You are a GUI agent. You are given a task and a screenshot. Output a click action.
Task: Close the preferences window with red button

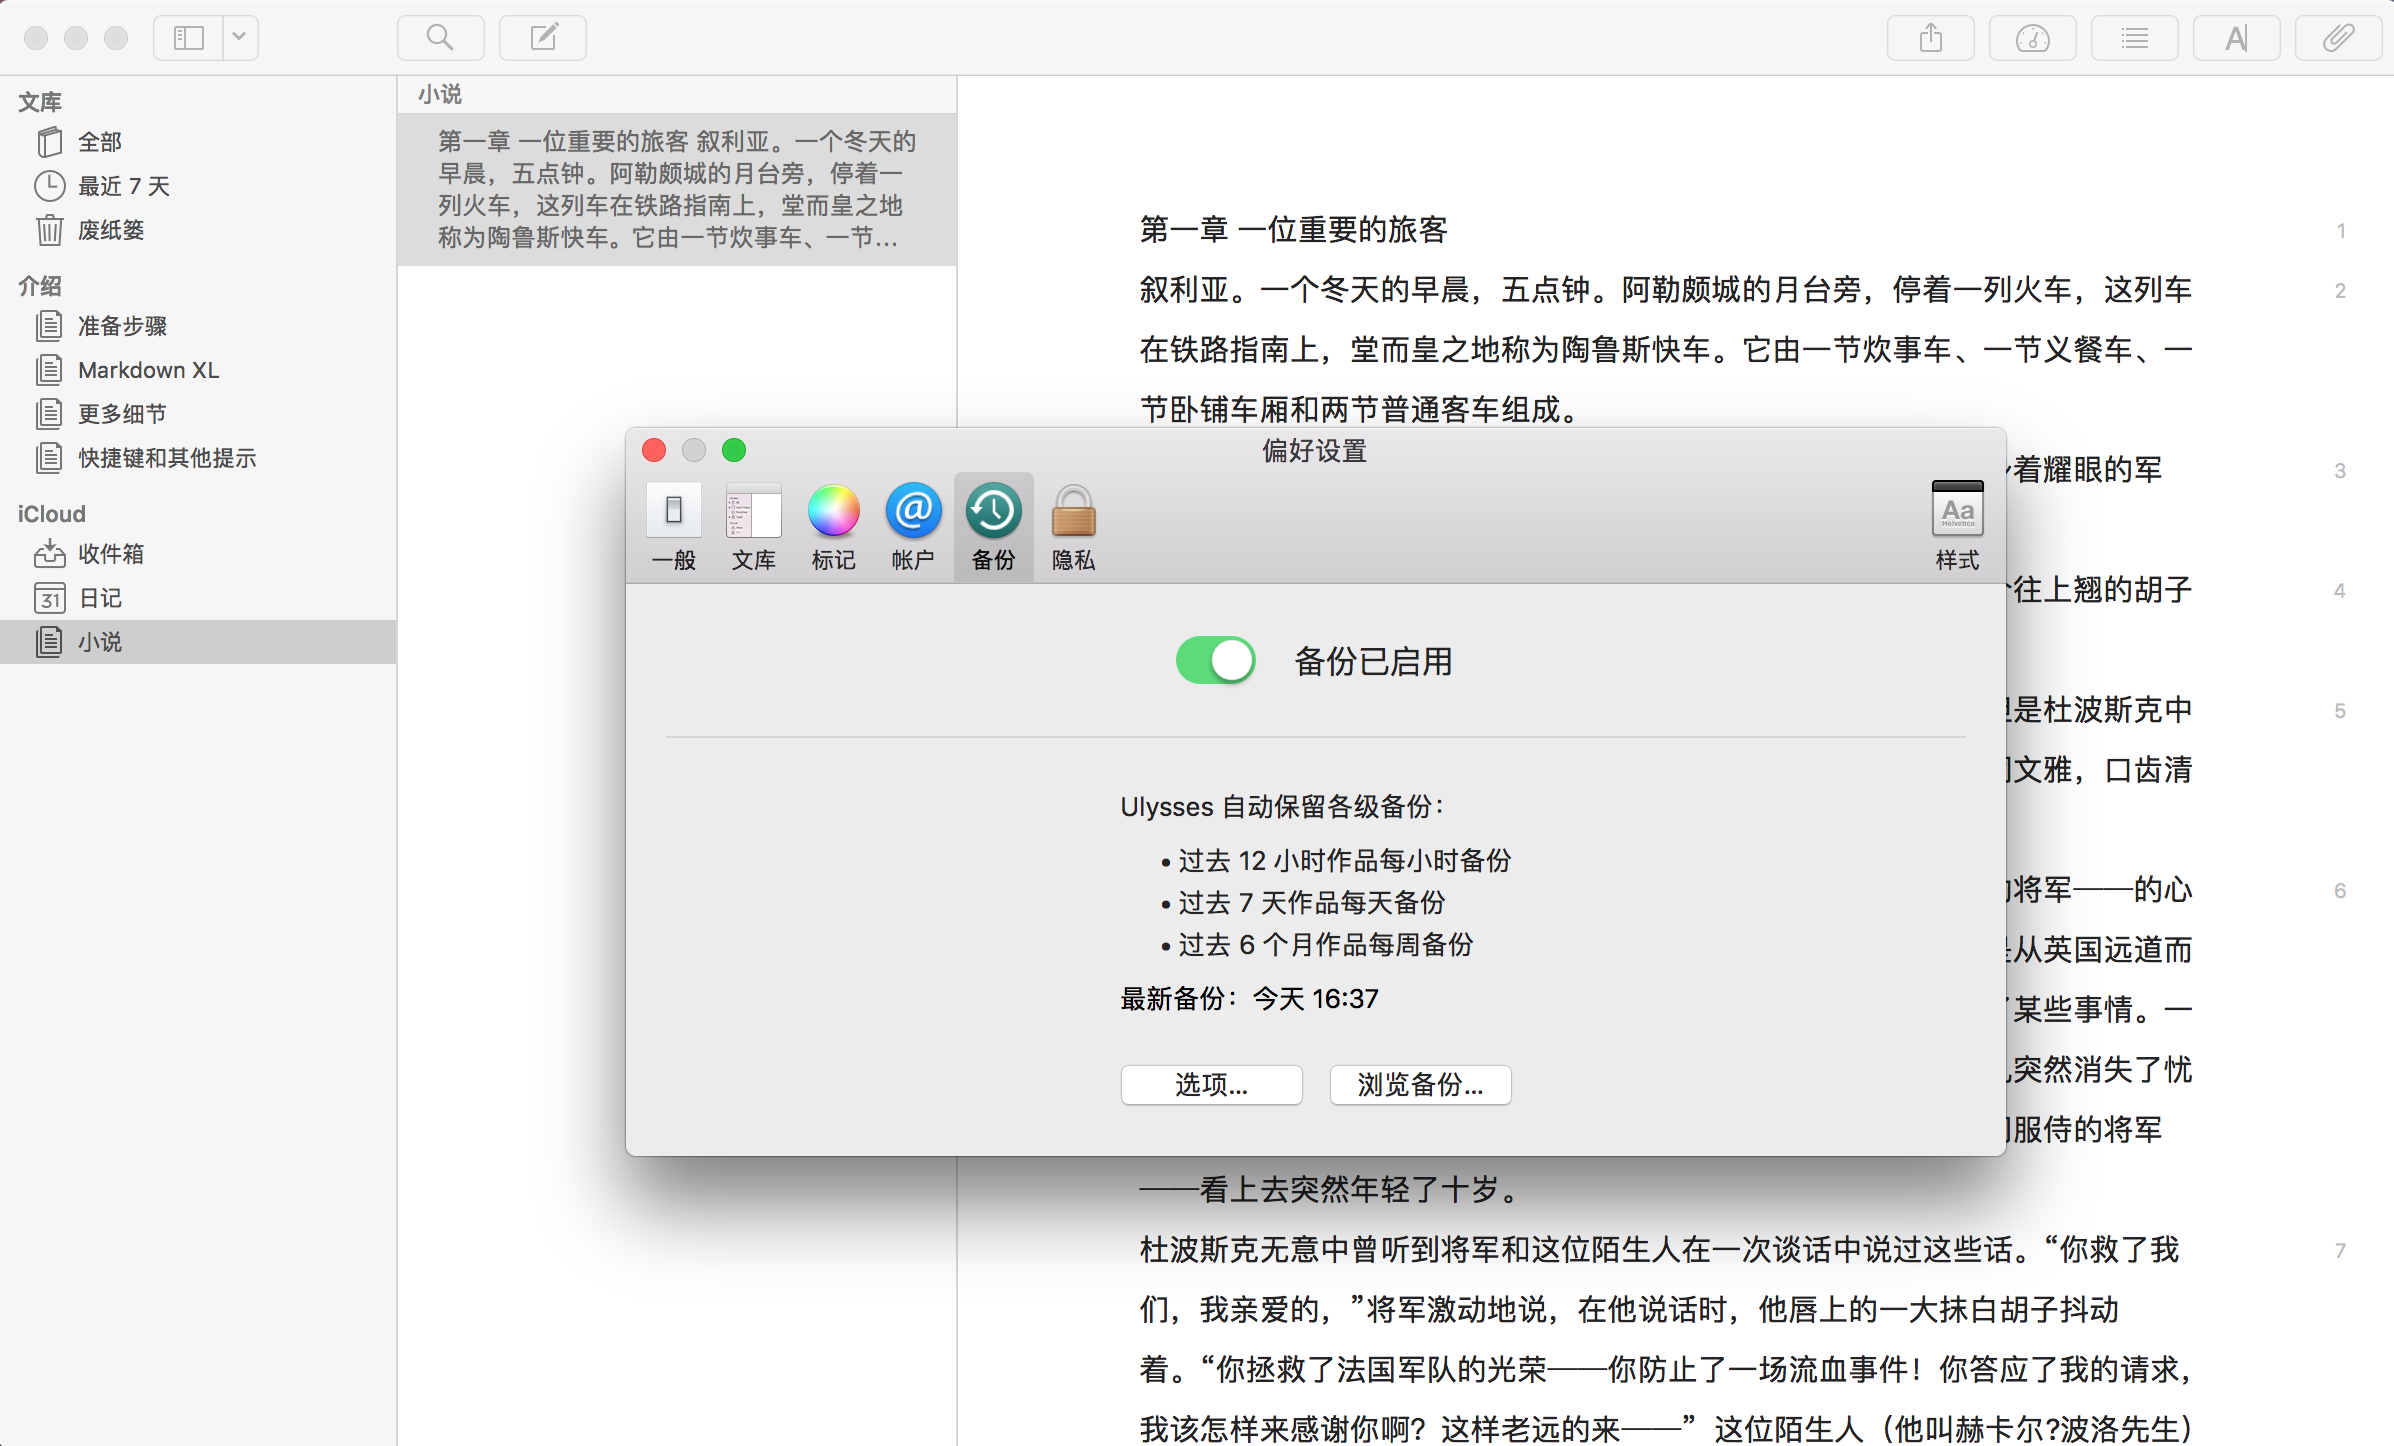coord(654,450)
